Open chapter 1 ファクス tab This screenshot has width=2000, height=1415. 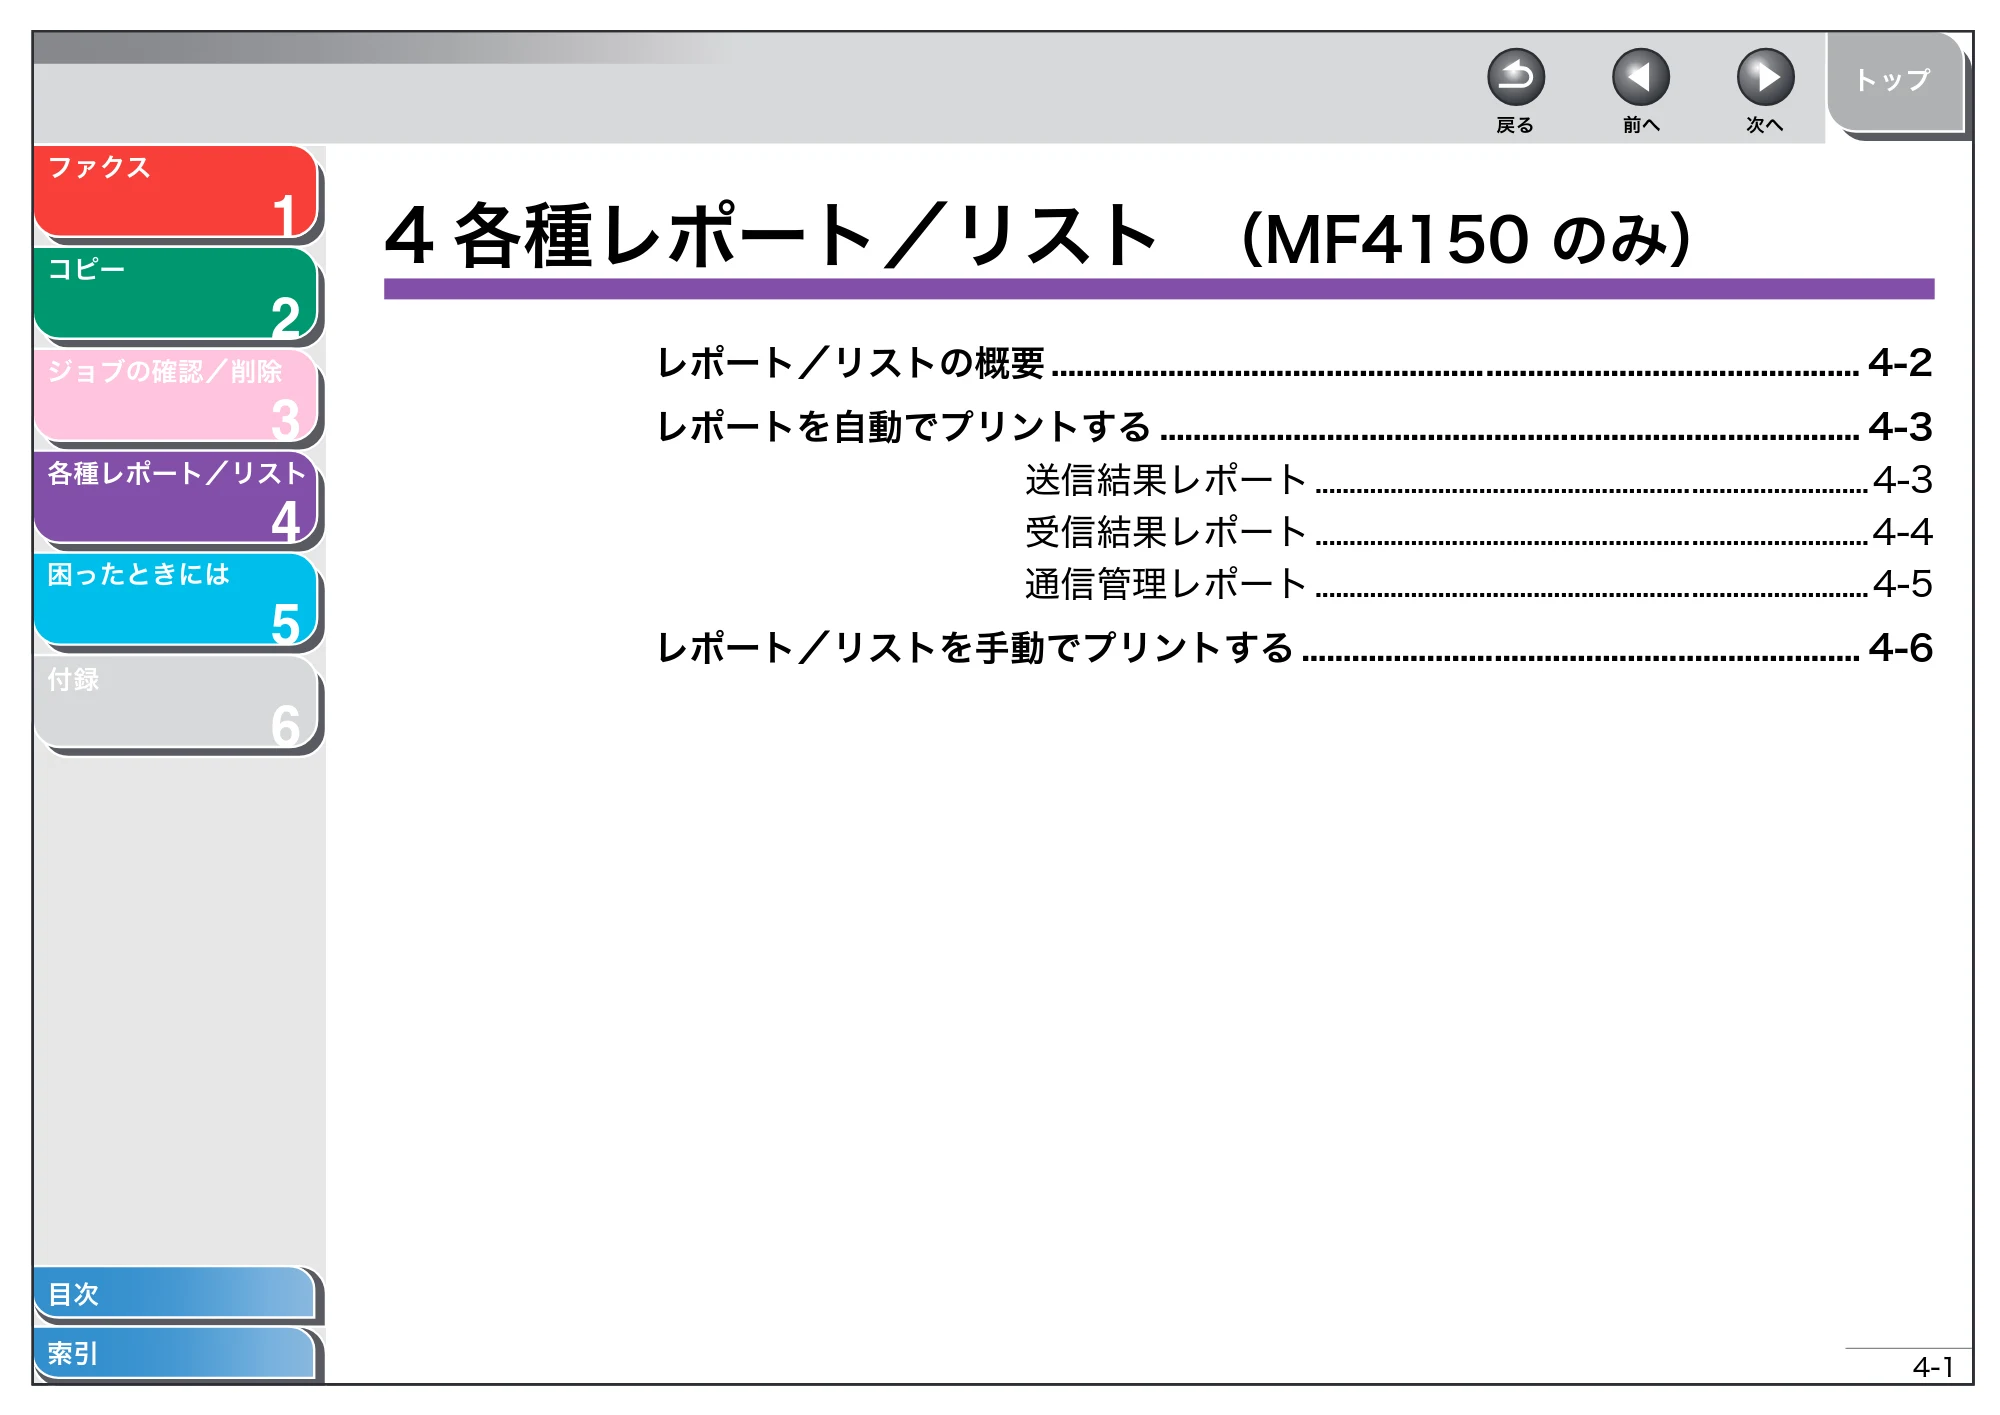(x=176, y=191)
